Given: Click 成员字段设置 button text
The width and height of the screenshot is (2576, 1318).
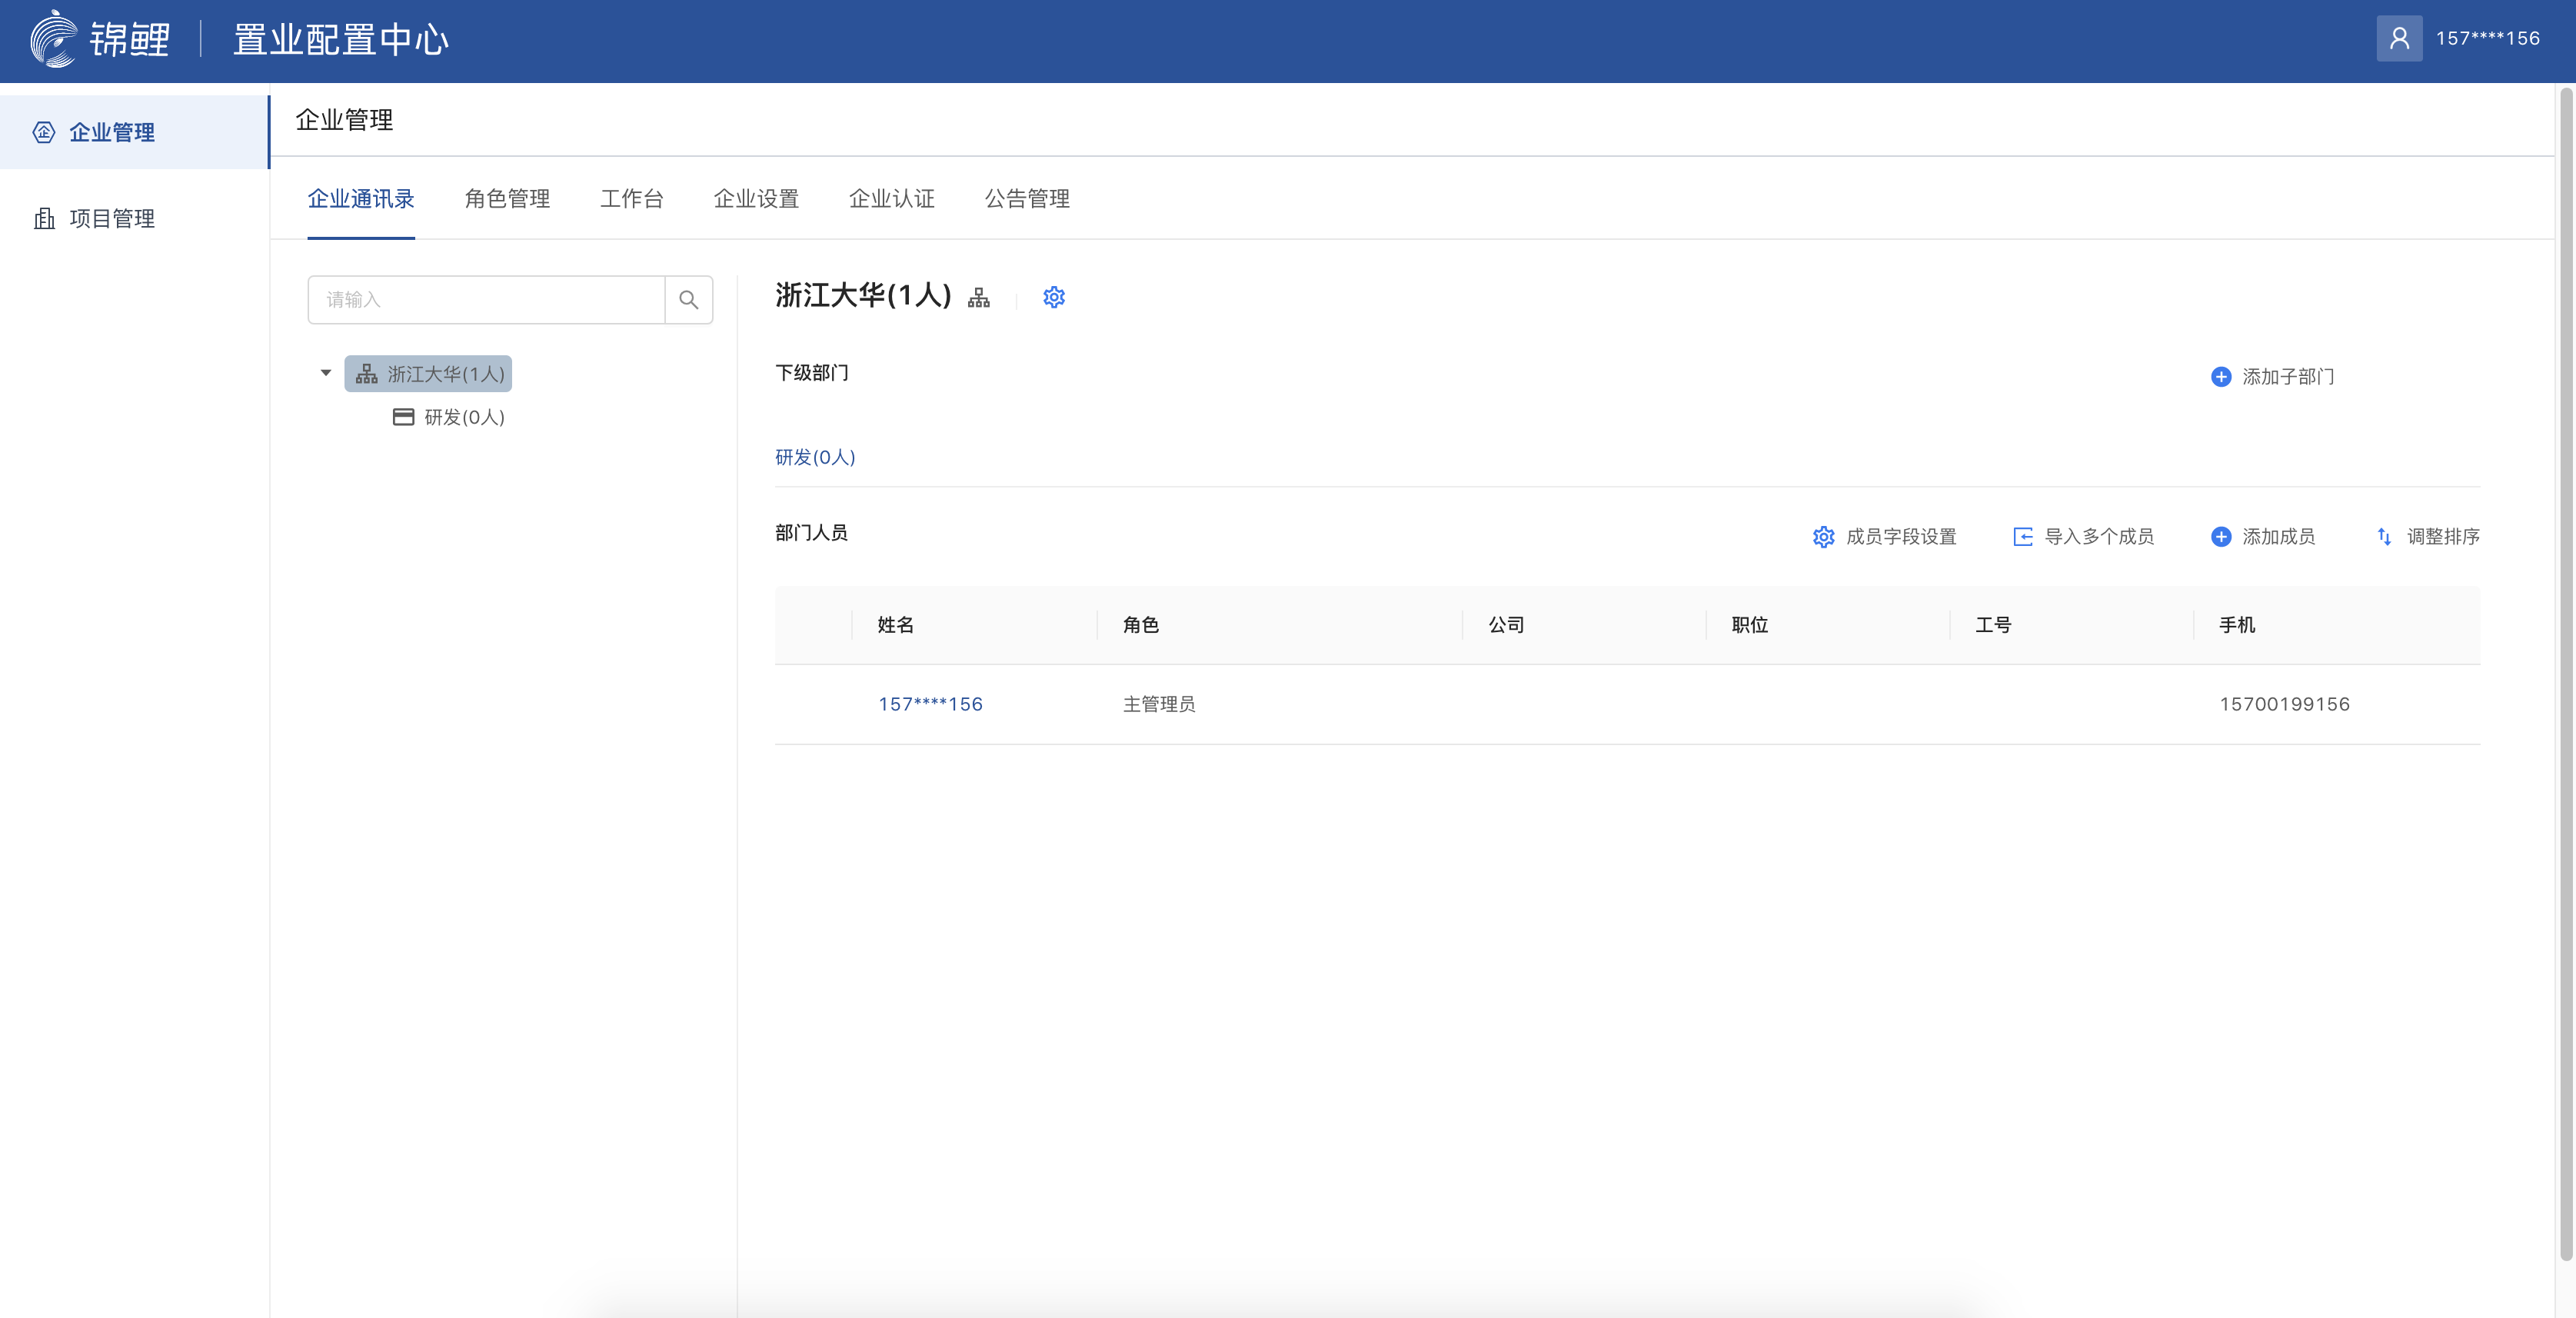Looking at the screenshot, I should (x=1901, y=537).
